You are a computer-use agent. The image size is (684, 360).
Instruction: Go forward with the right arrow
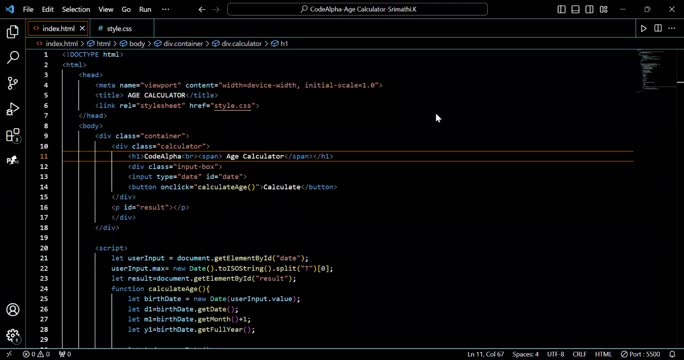(216, 9)
